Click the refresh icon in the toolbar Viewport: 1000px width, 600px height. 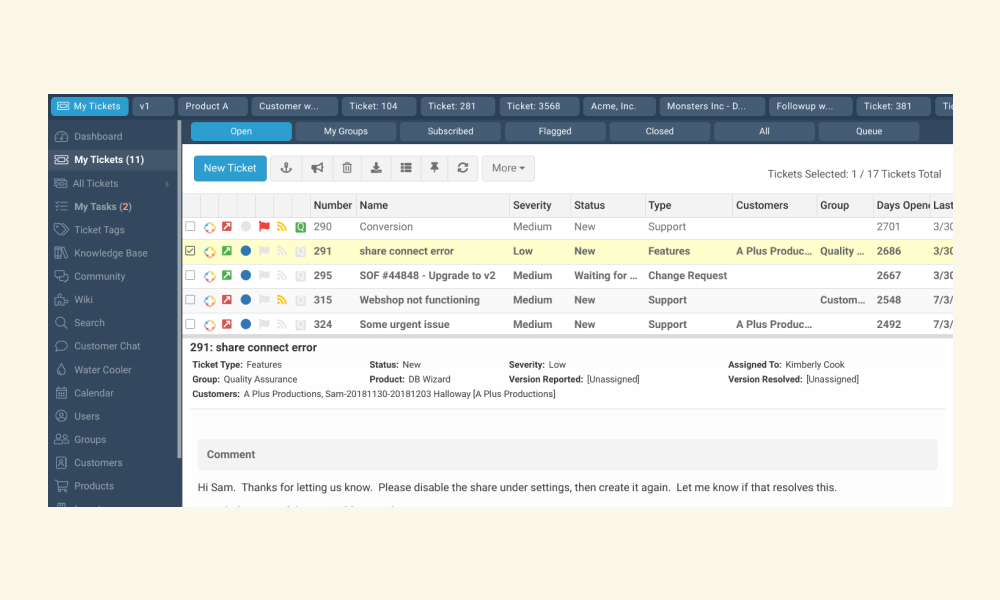point(463,168)
